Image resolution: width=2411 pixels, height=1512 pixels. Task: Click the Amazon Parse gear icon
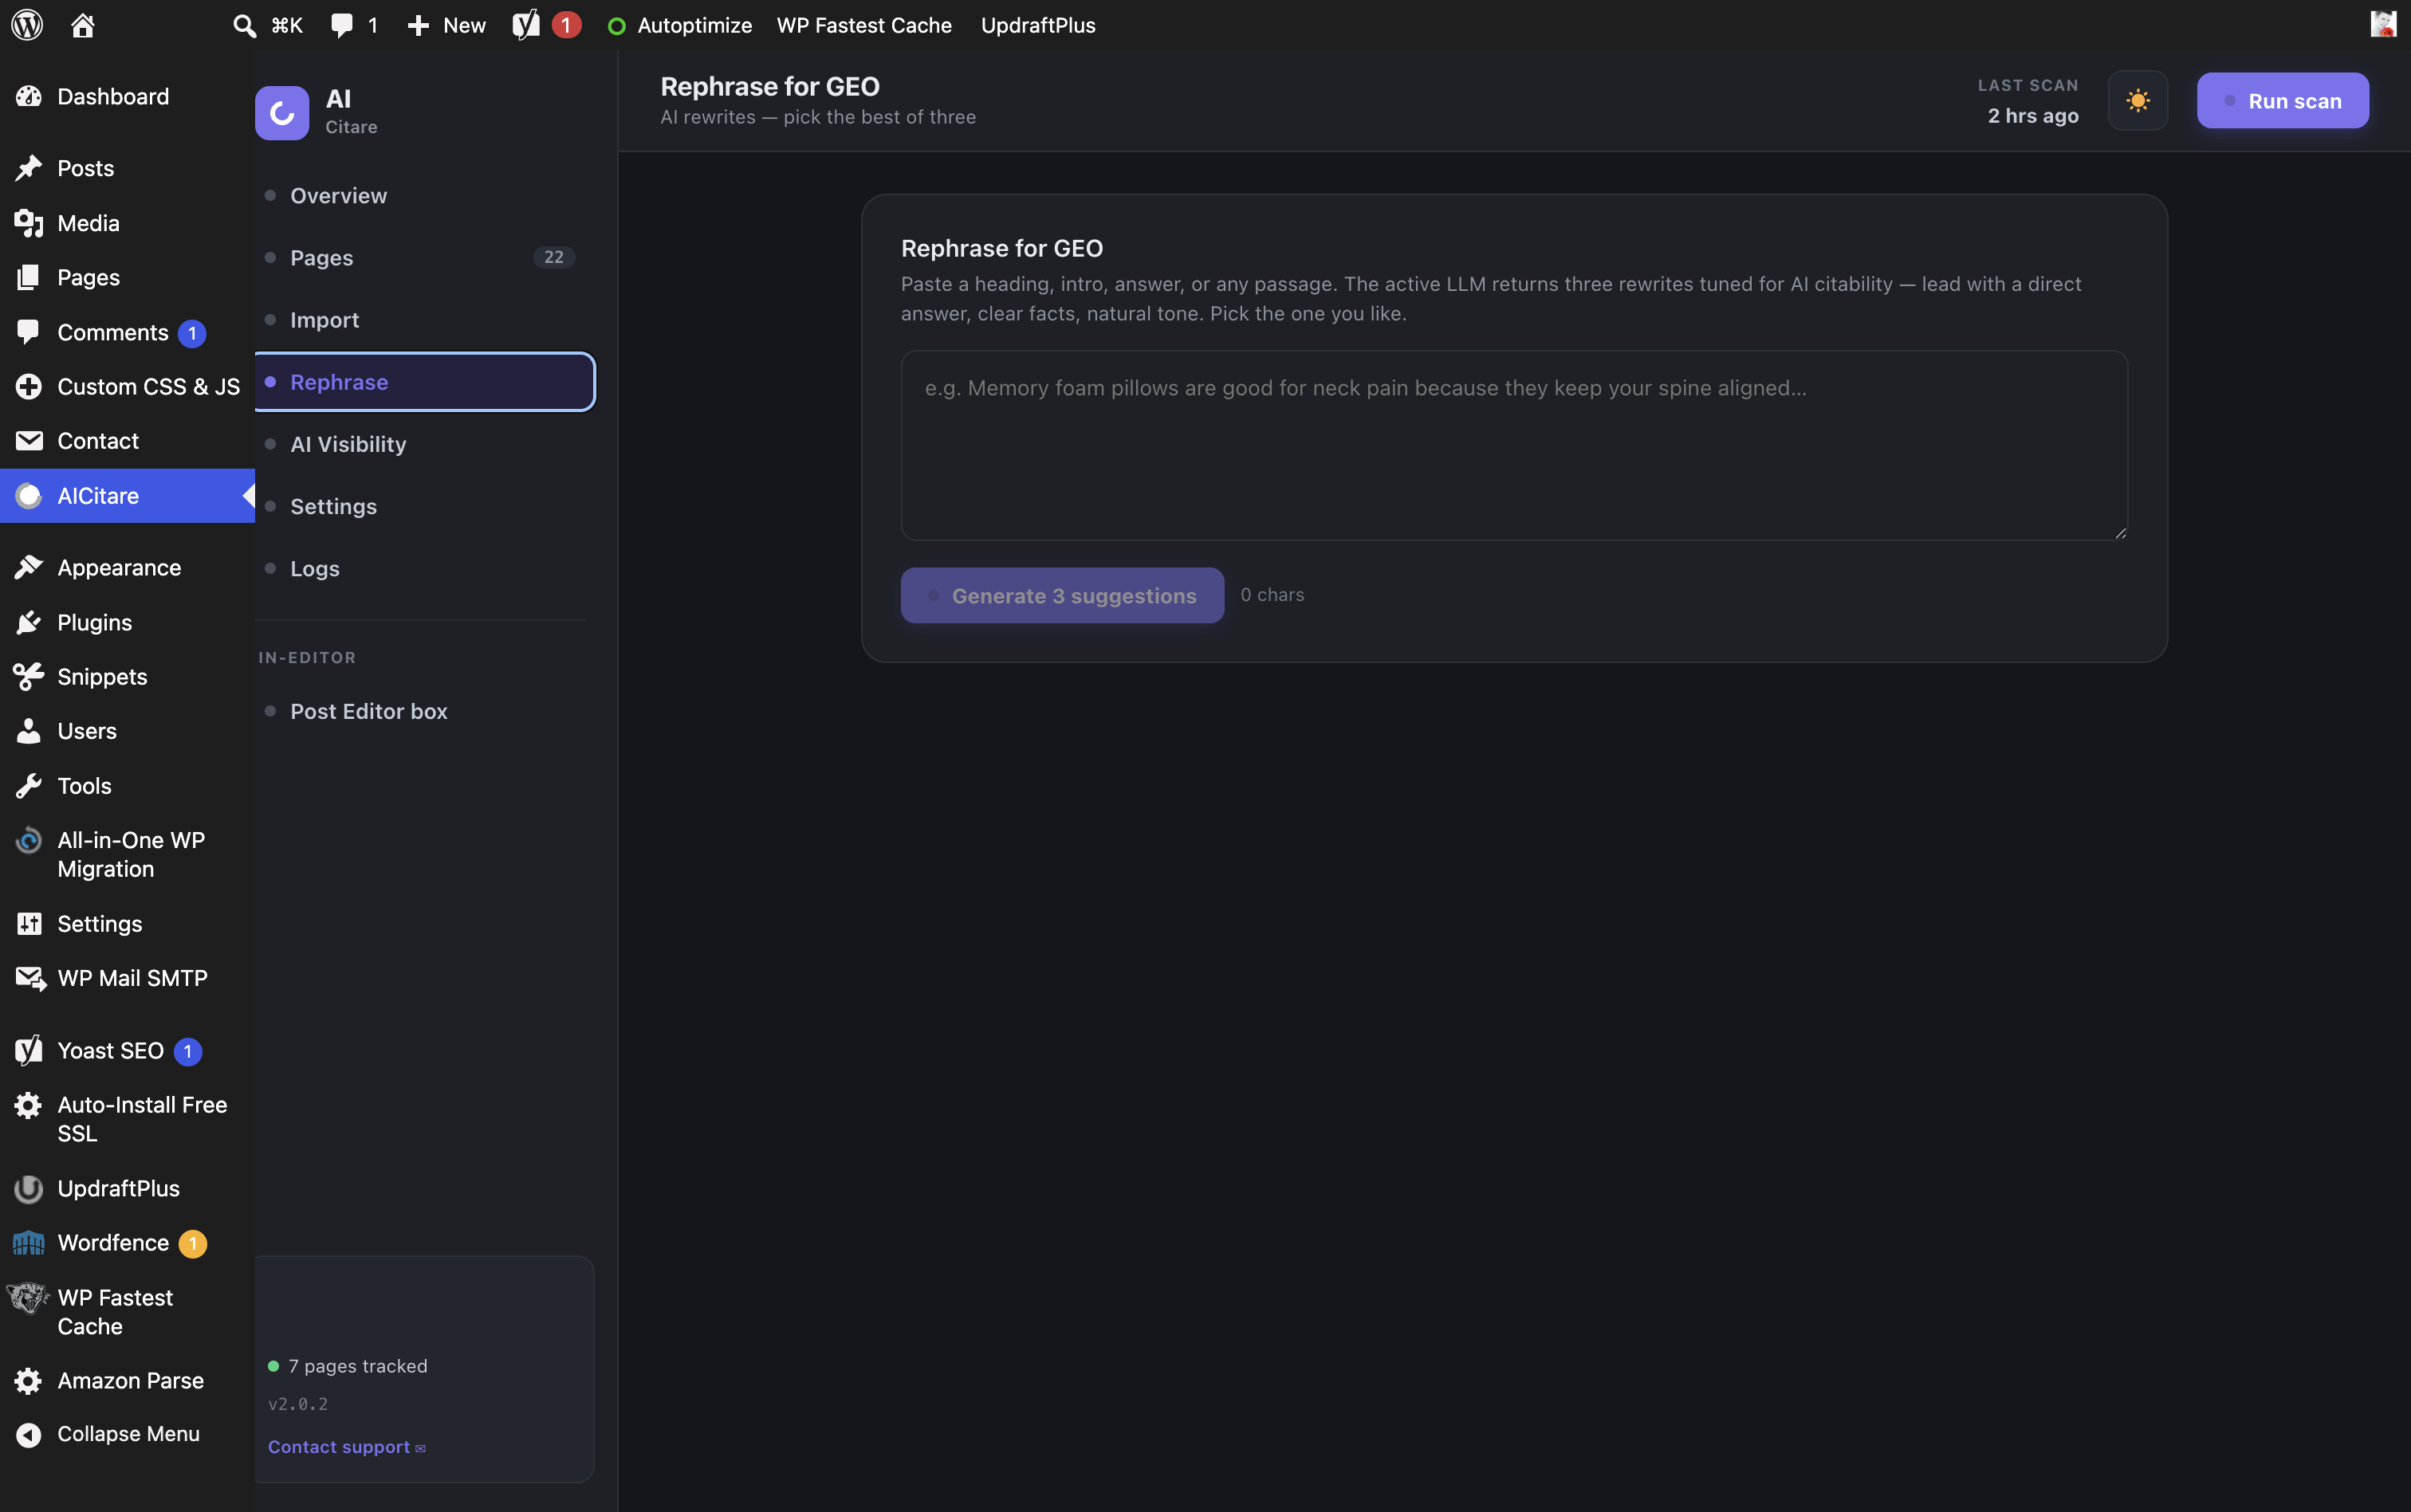[x=29, y=1381]
